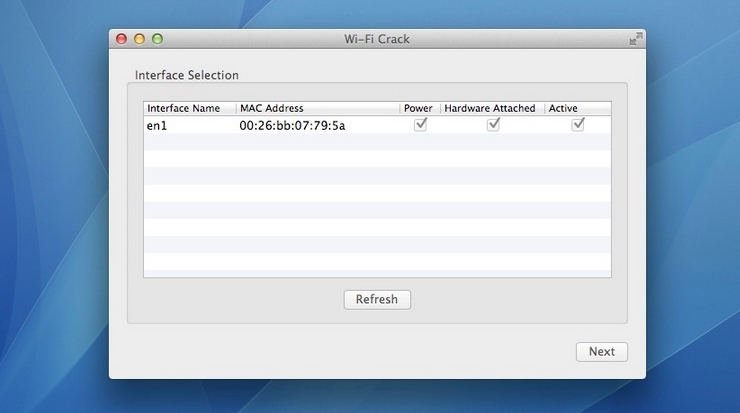Click the Hardware Attached column header

coord(492,108)
